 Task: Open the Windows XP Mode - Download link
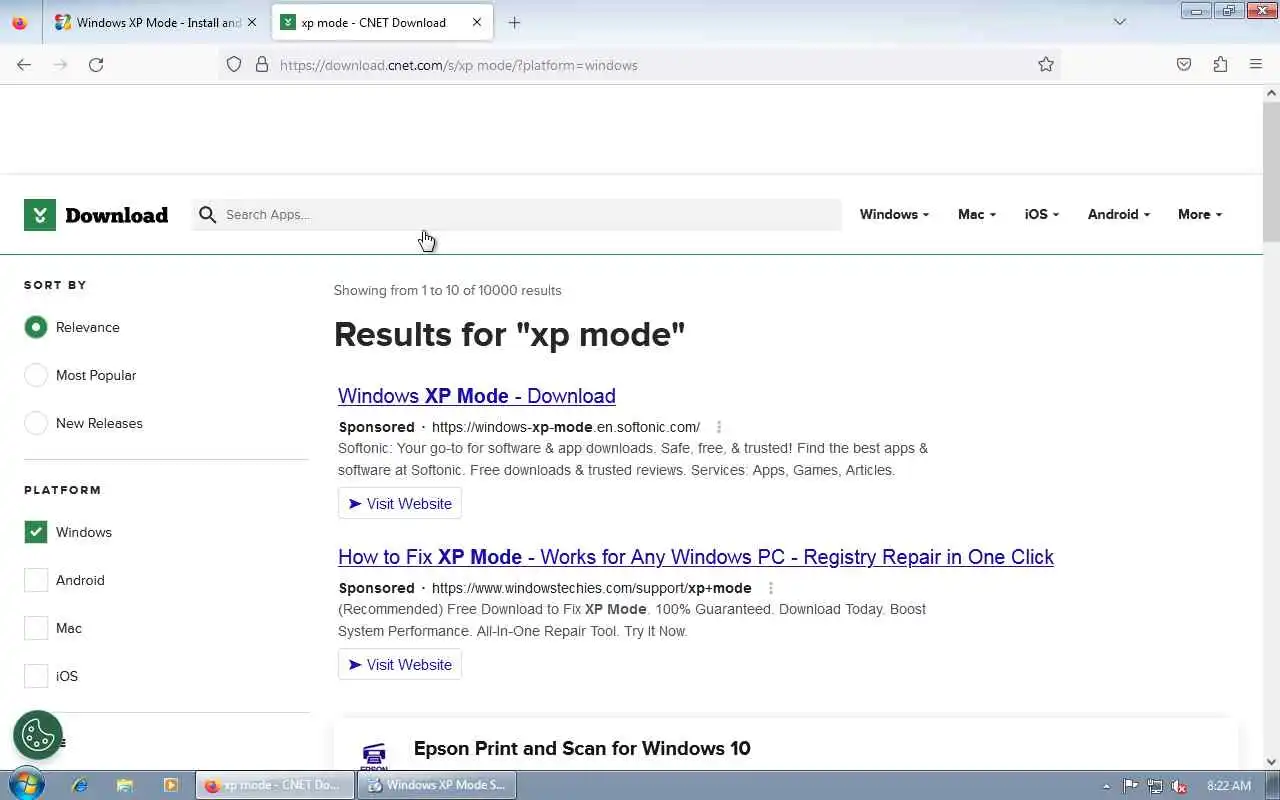point(477,396)
